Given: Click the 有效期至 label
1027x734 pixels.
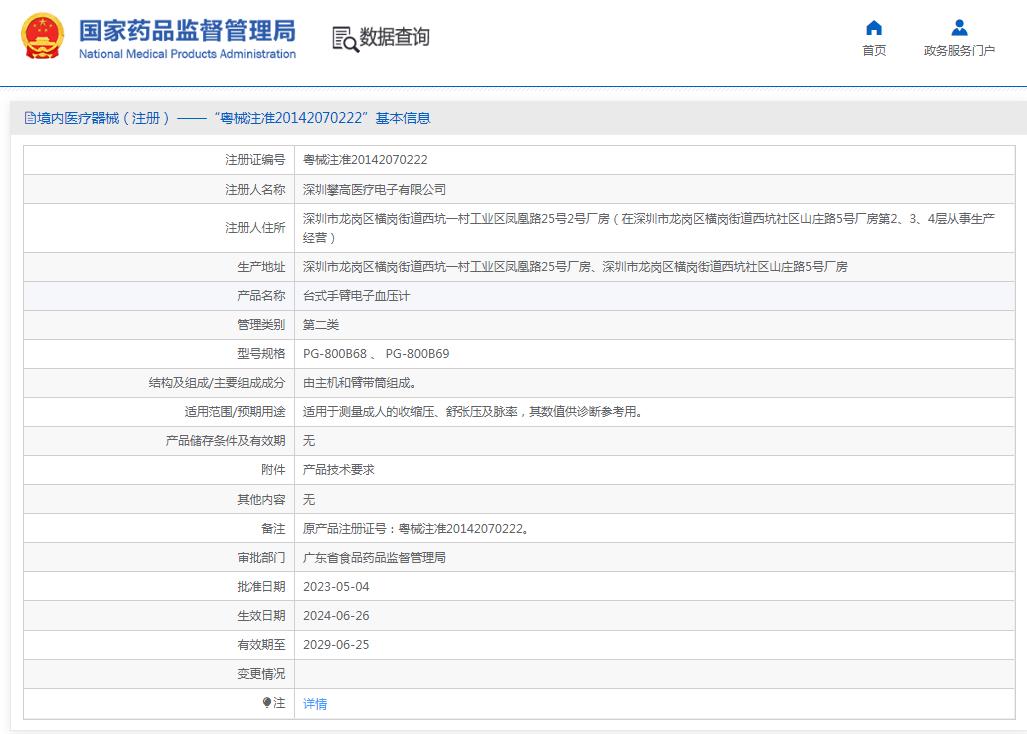Looking at the screenshot, I should (261, 644).
